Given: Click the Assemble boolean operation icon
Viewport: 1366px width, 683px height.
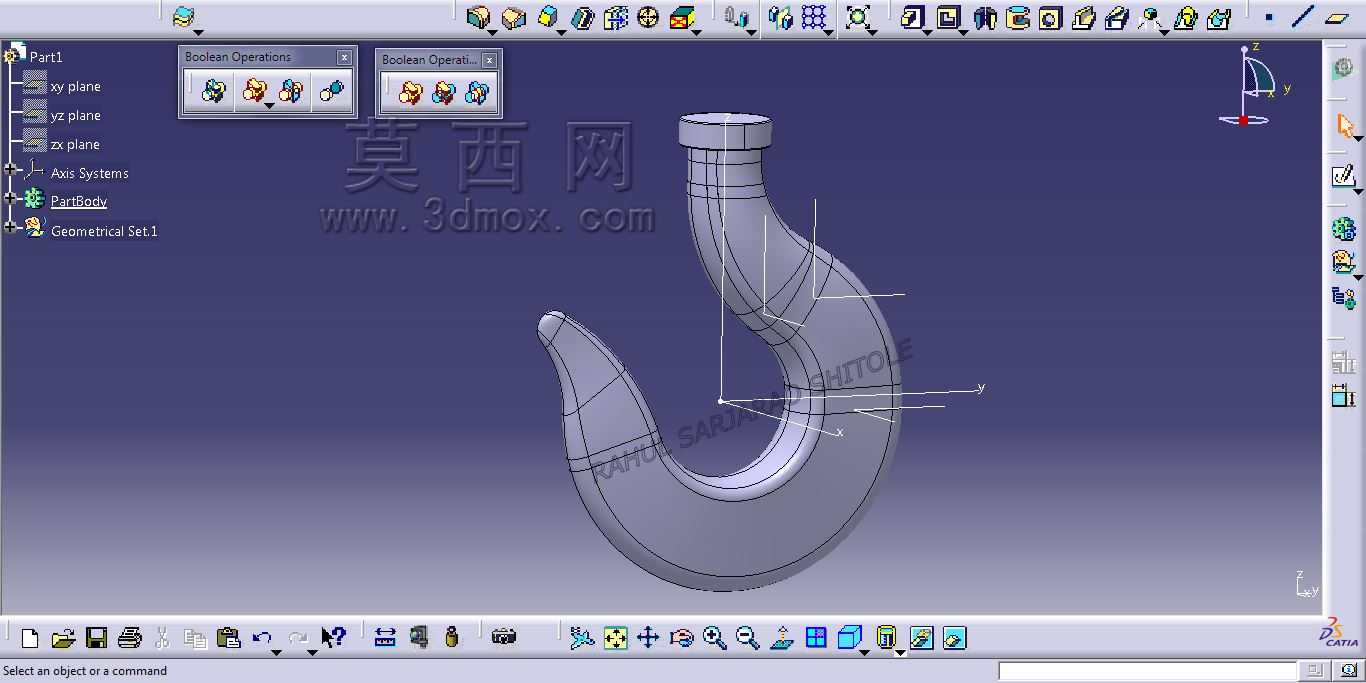Looking at the screenshot, I should coord(213,92).
